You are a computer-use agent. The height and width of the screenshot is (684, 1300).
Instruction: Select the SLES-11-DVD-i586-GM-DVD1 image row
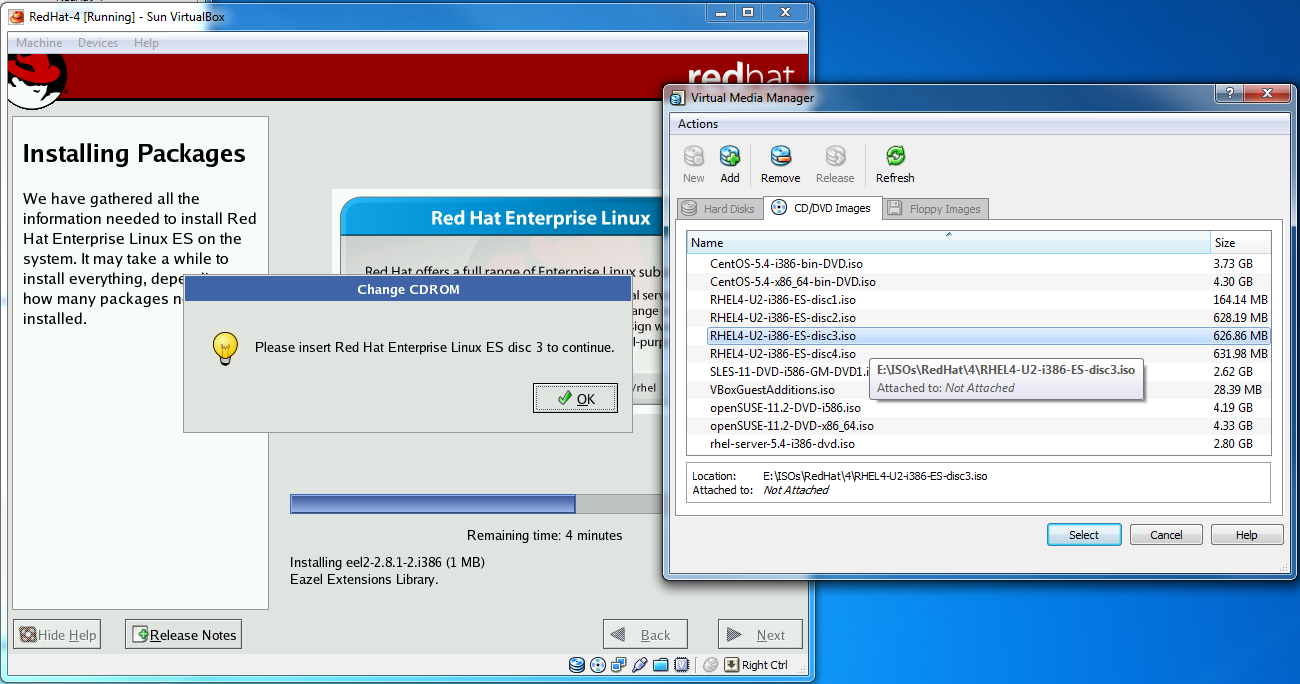(x=978, y=372)
